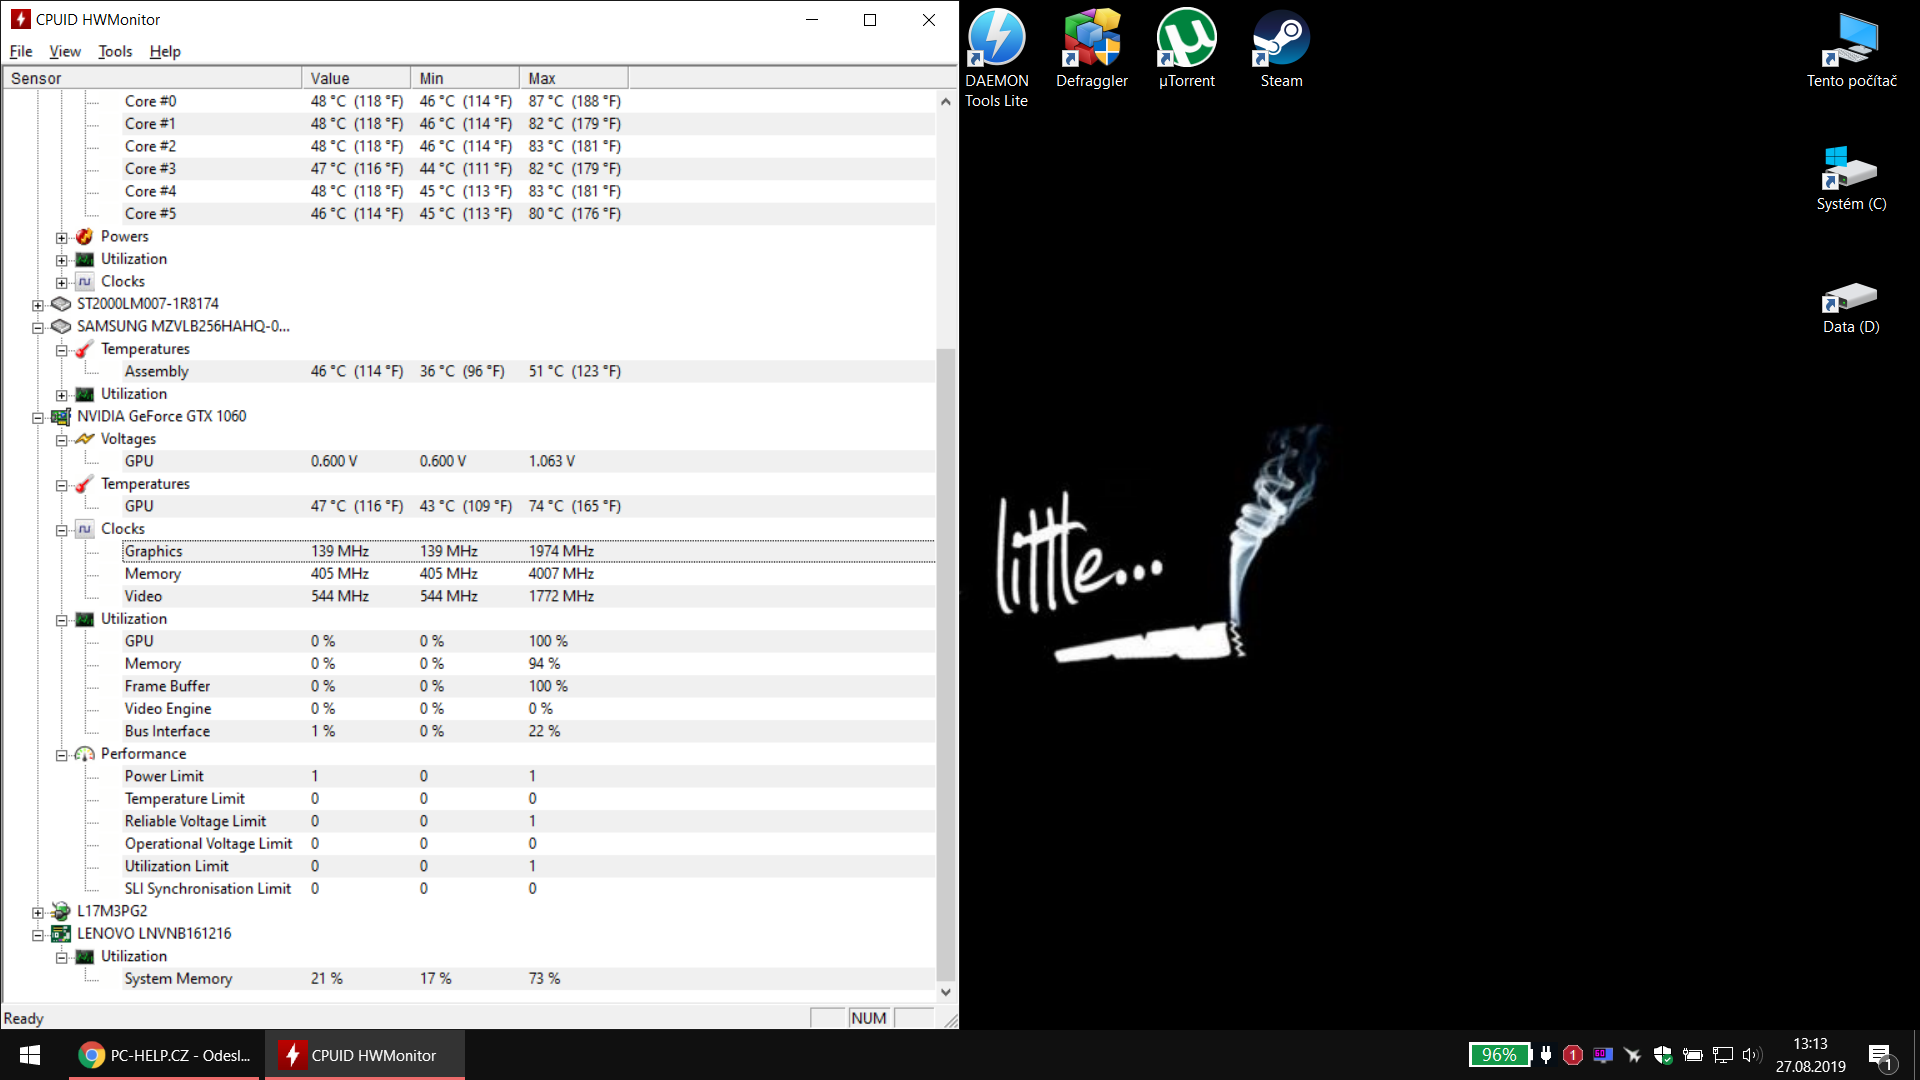Open the Steam desktop shortcut
The image size is (1920, 1080).
(x=1281, y=40)
